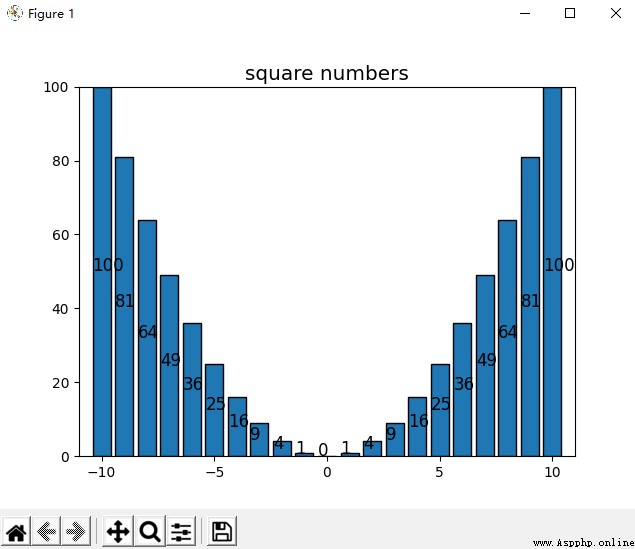This screenshot has width=635, height=549.
Task: Click the y-axis tick label 60
Action: (60, 235)
